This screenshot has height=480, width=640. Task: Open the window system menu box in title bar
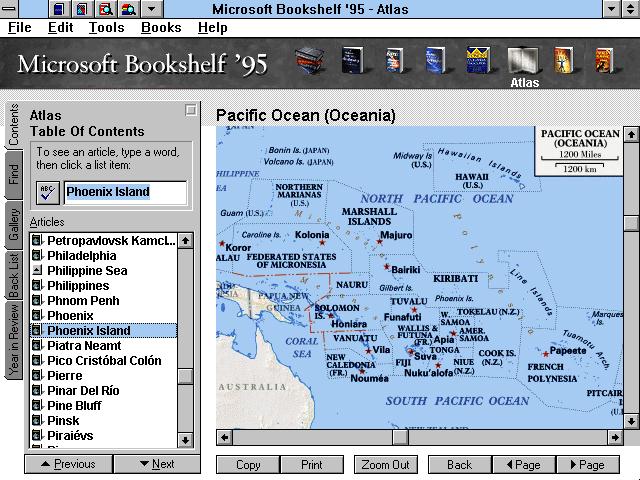tap(9, 9)
